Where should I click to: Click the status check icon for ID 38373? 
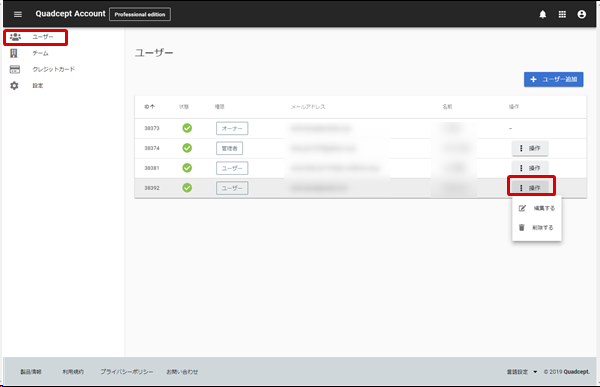point(187,128)
